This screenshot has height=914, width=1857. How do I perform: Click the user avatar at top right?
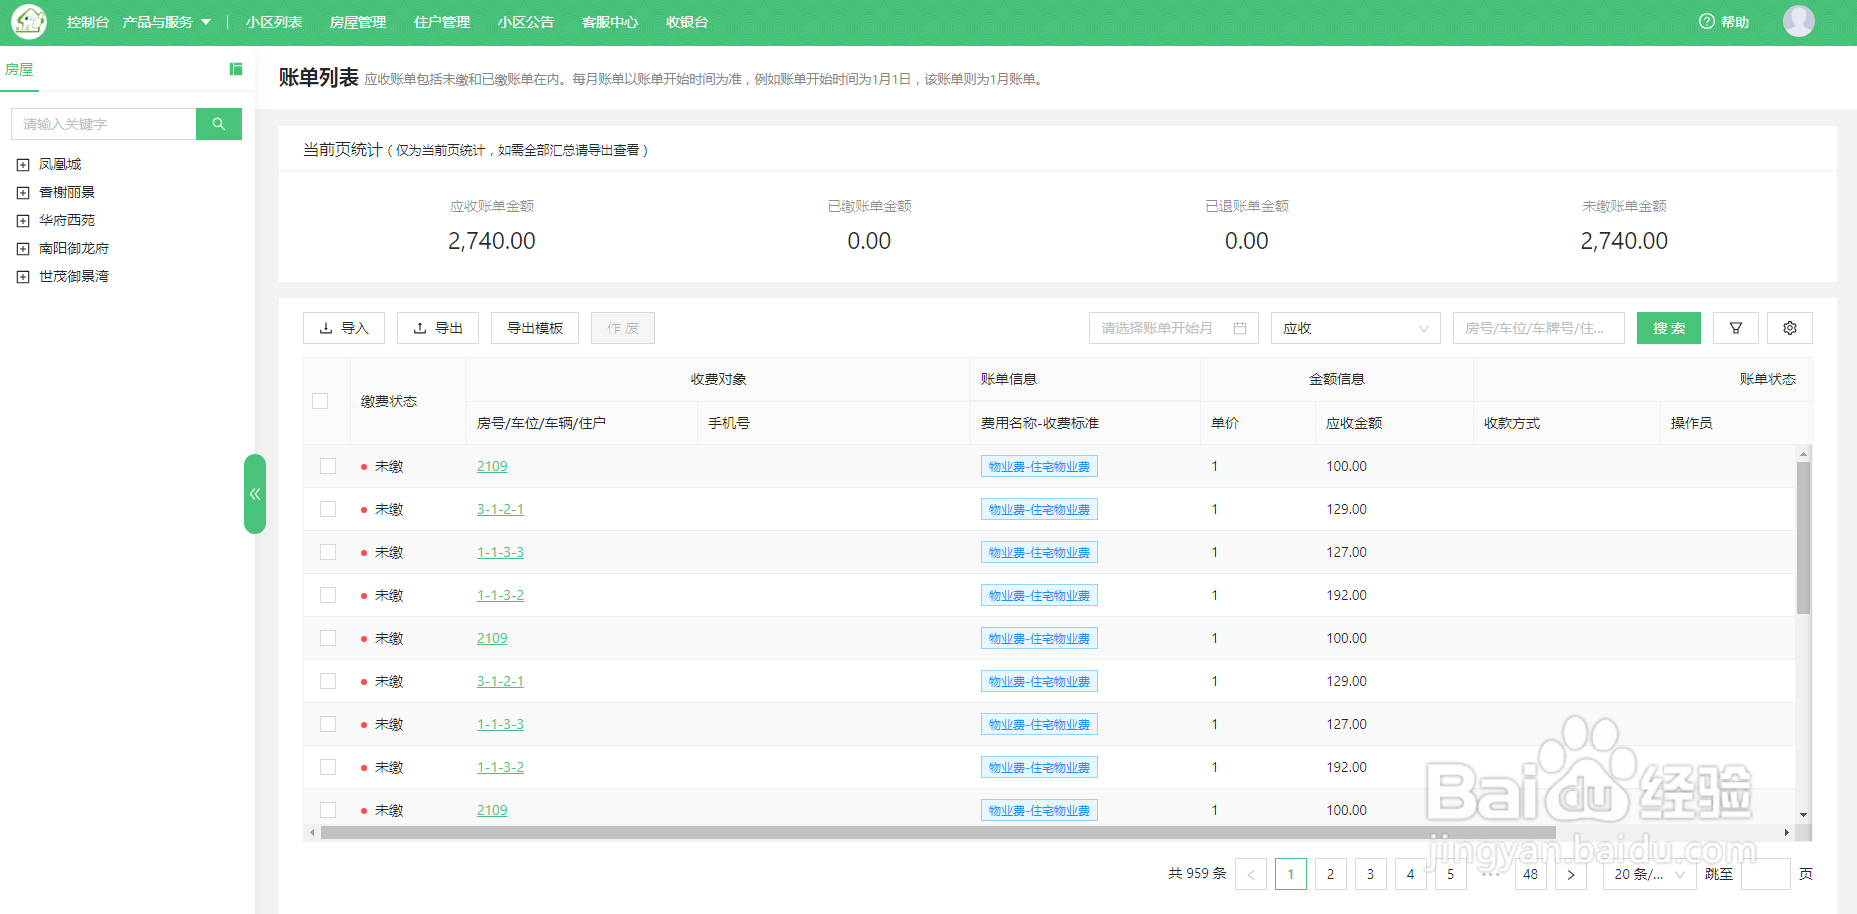click(1798, 21)
